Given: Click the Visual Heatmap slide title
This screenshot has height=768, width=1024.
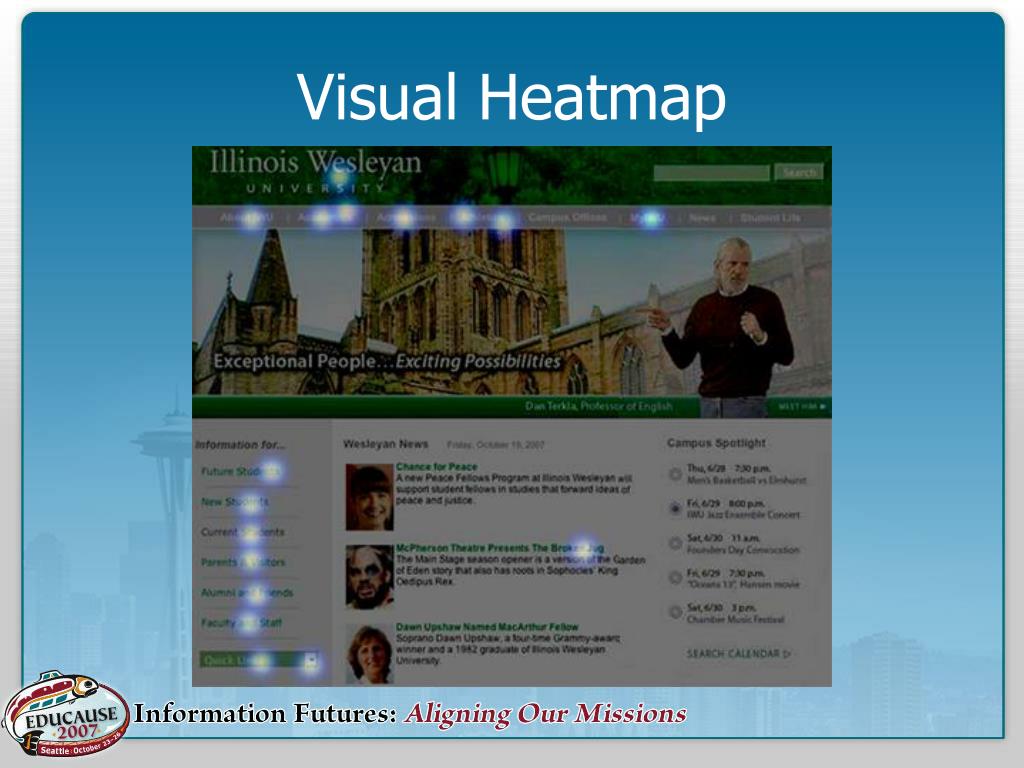Looking at the screenshot, I should click(x=511, y=97).
